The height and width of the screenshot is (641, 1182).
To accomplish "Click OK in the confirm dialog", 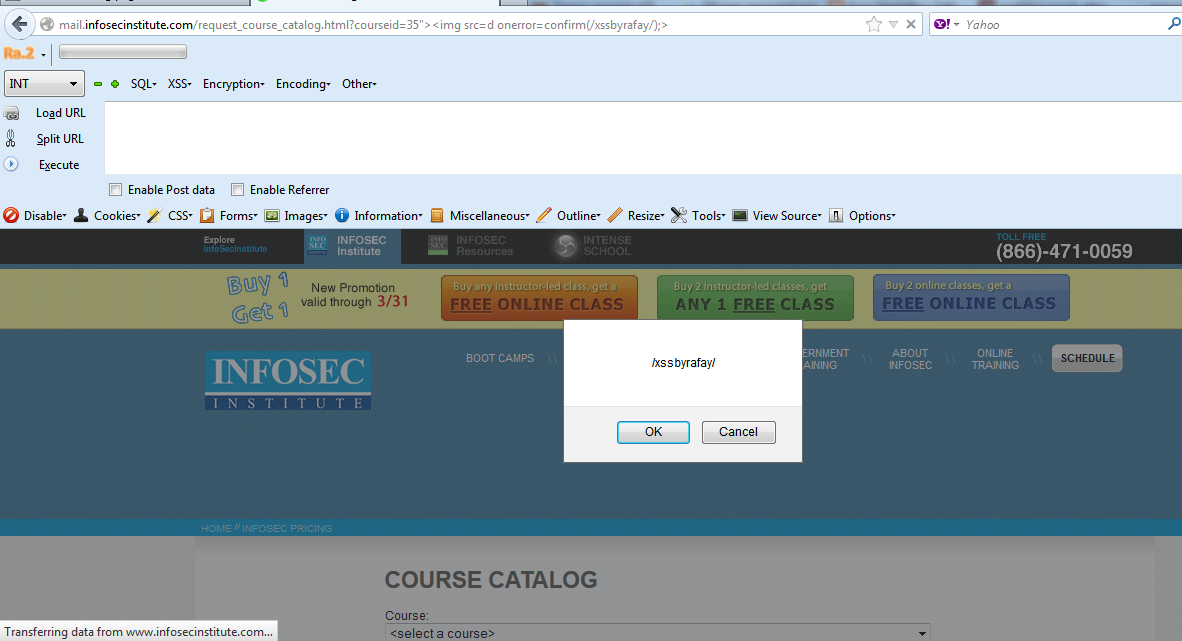I will pos(653,432).
